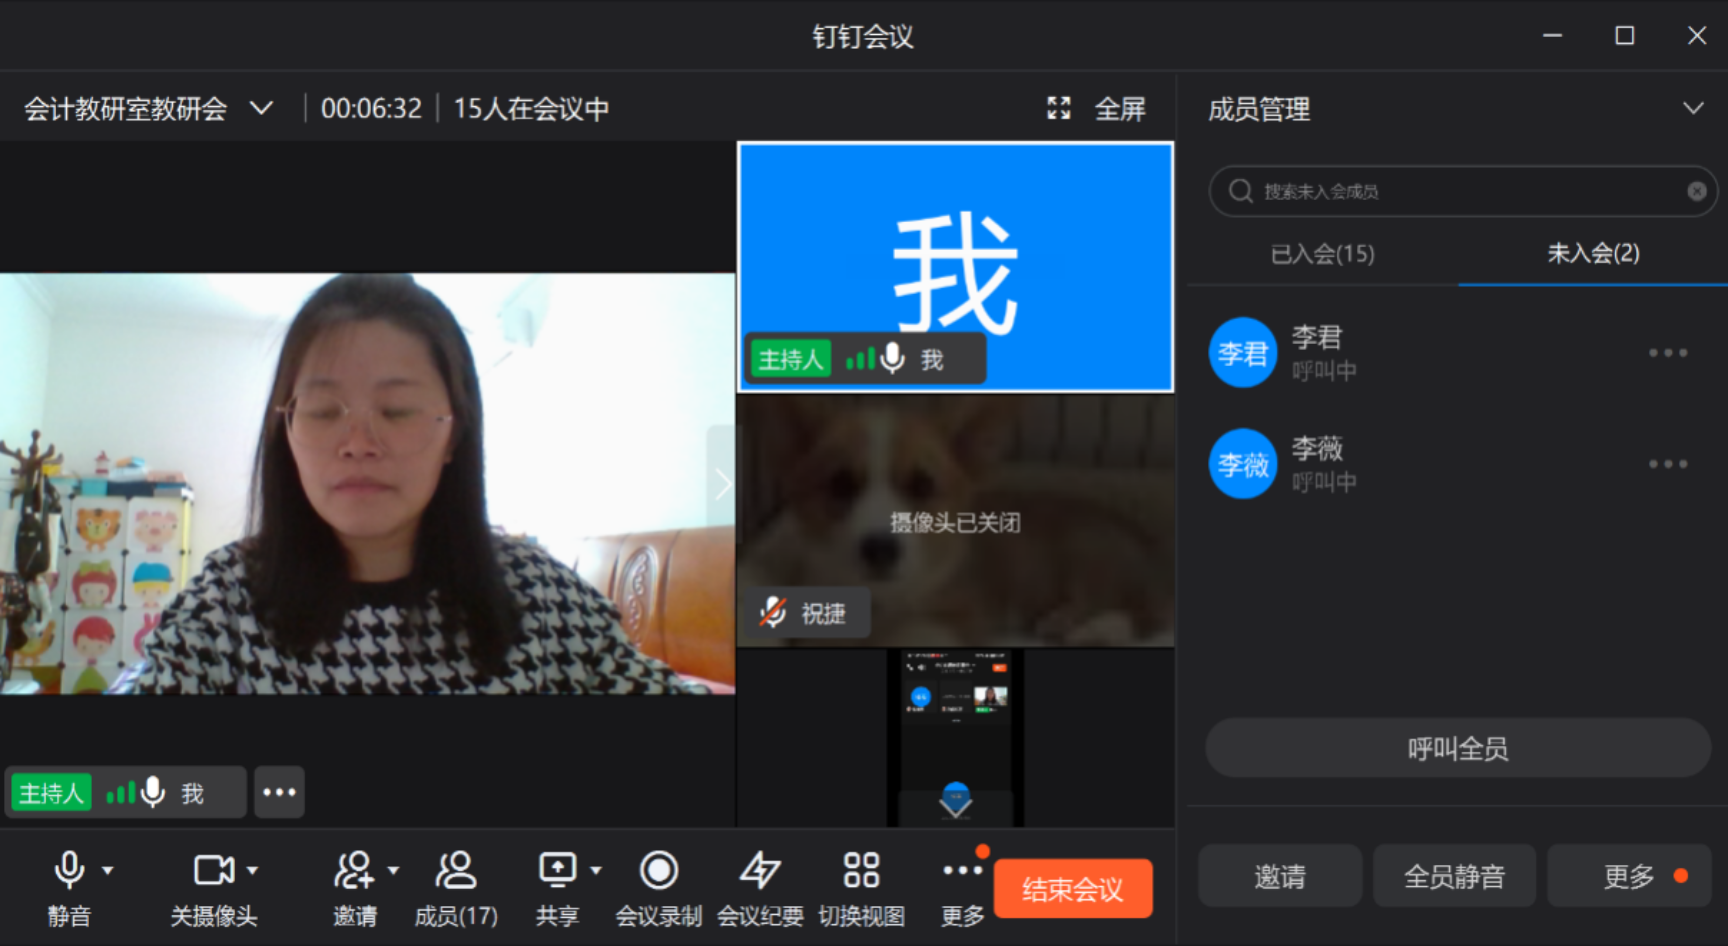Screen dimensions: 1728x946
Task: Open 更多 in member management panel
Action: (x=1629, y=876)
